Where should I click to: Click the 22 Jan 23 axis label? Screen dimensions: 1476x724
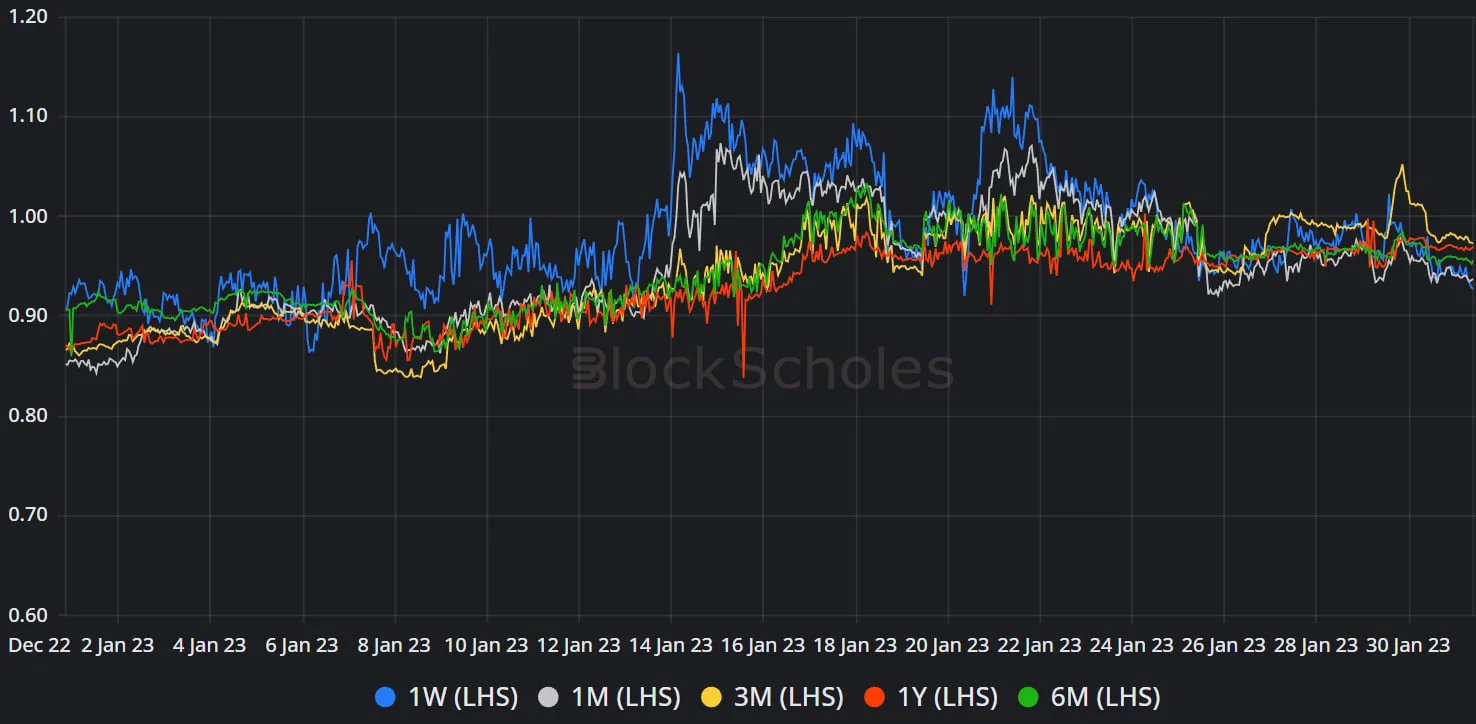coord(1039,645)
